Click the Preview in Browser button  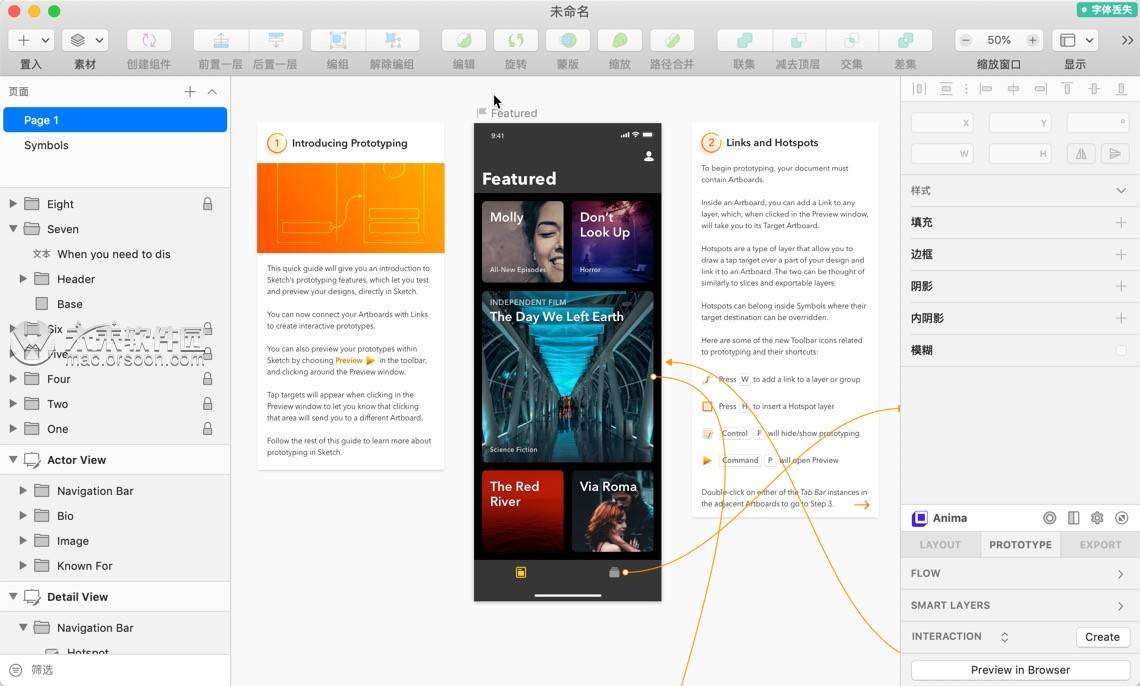(1020, 670)
